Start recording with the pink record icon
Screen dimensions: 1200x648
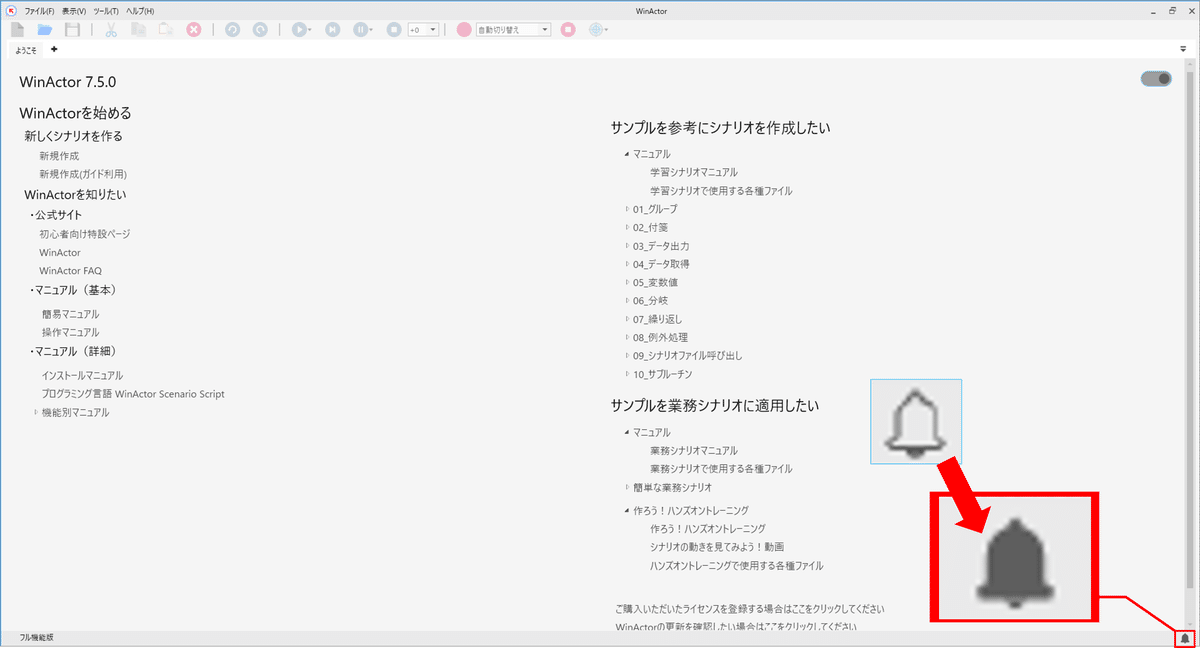coord(462,30)
